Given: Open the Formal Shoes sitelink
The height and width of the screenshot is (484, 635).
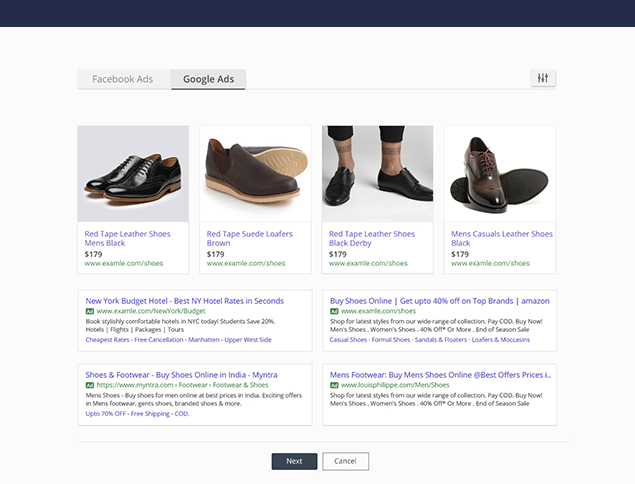Looking at the screenshot, I should [391, 340].
